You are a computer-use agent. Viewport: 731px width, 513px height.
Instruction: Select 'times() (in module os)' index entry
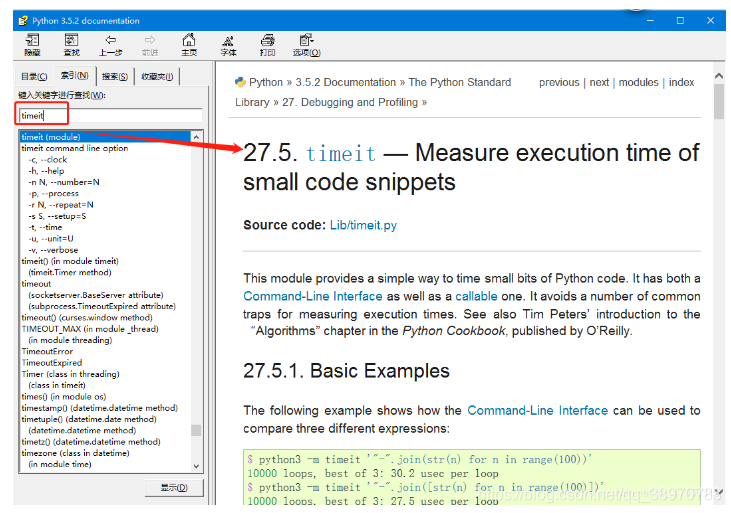[x=64, y=397]
